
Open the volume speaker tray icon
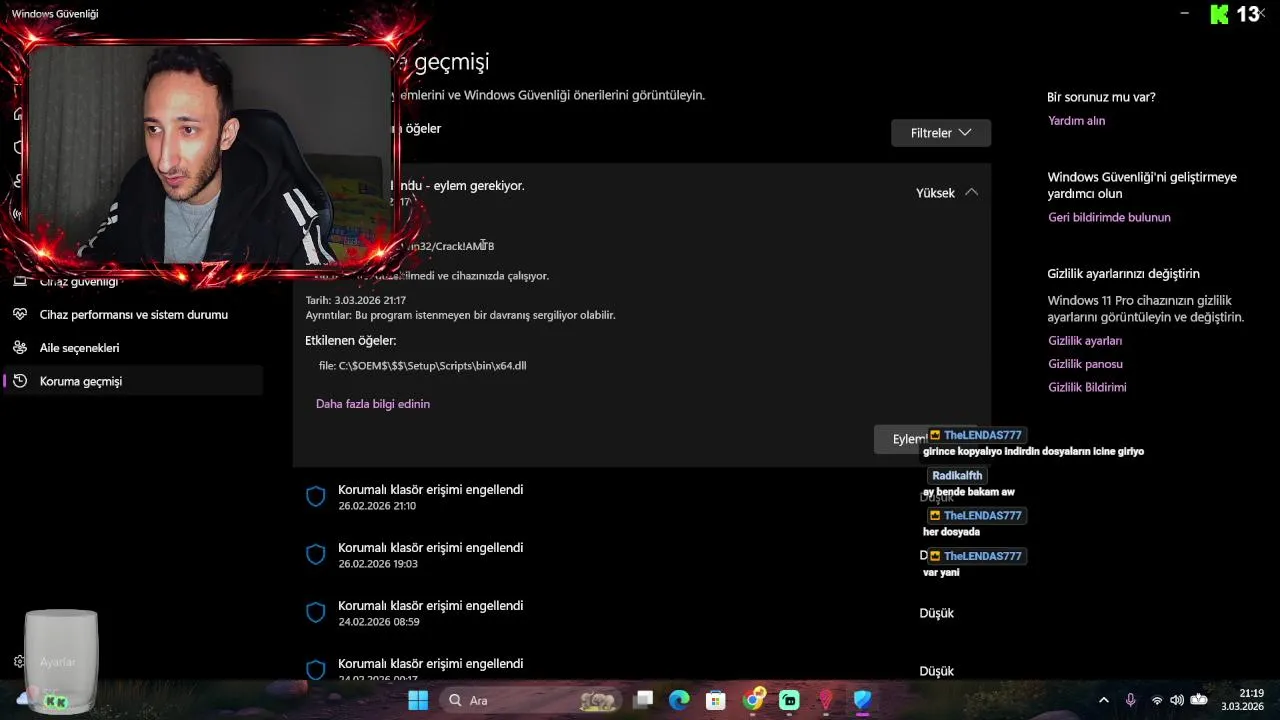[x=1176, y=700]
